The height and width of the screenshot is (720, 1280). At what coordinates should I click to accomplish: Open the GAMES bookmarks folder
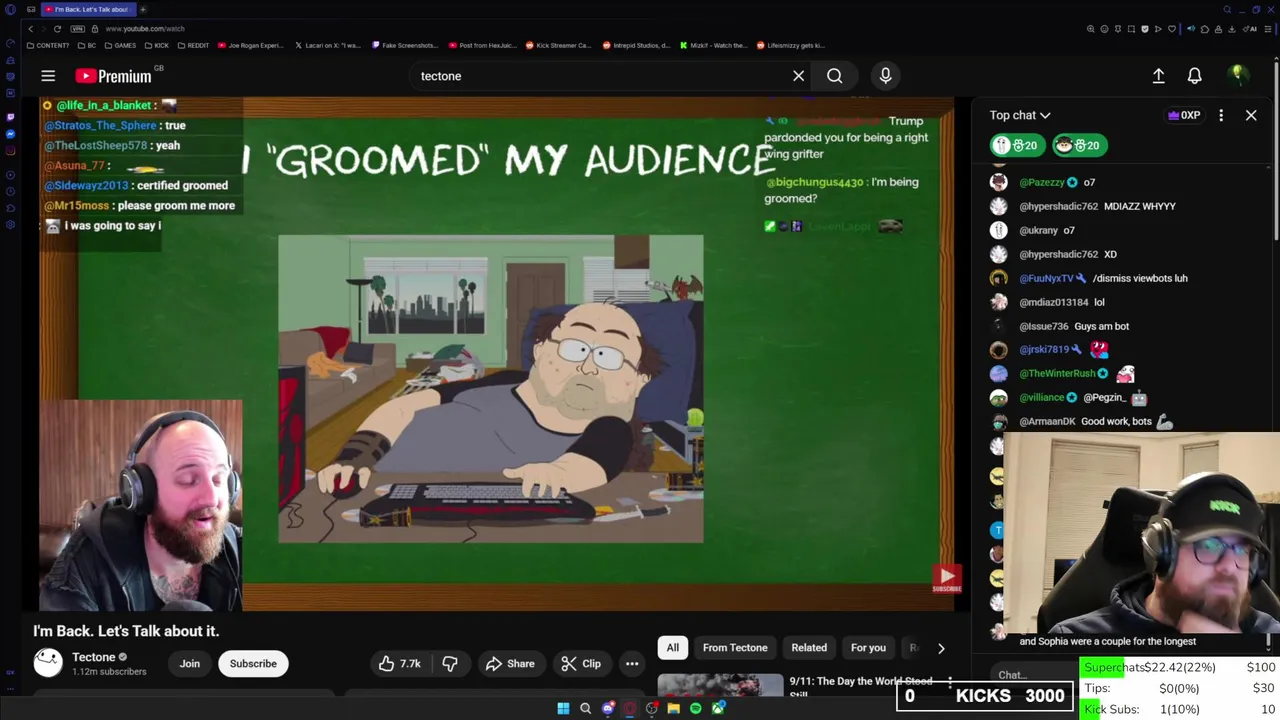[121, 45]
